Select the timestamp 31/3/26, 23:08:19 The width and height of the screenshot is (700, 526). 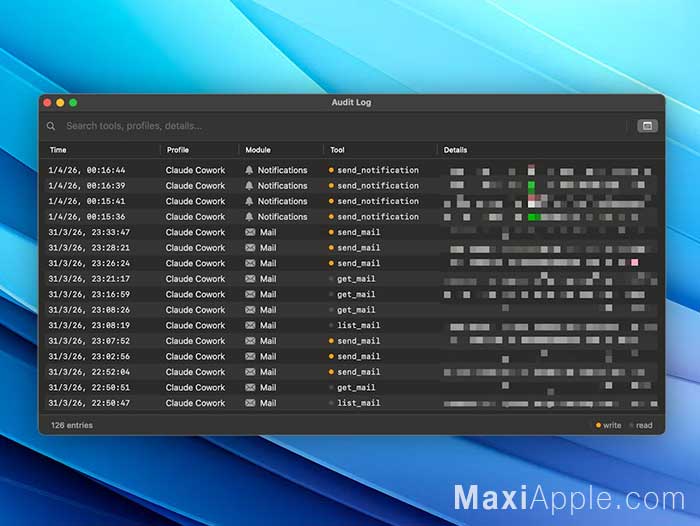89,326
